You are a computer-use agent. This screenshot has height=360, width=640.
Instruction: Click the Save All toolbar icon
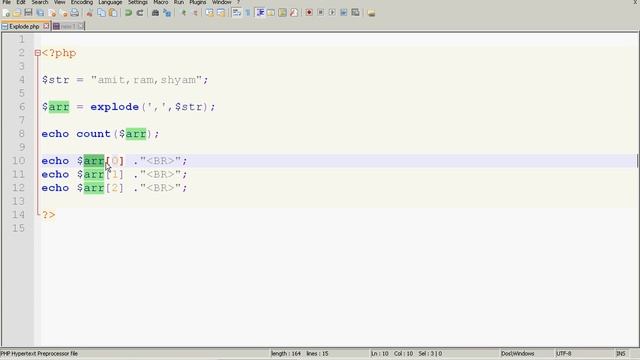pos(40,13)
